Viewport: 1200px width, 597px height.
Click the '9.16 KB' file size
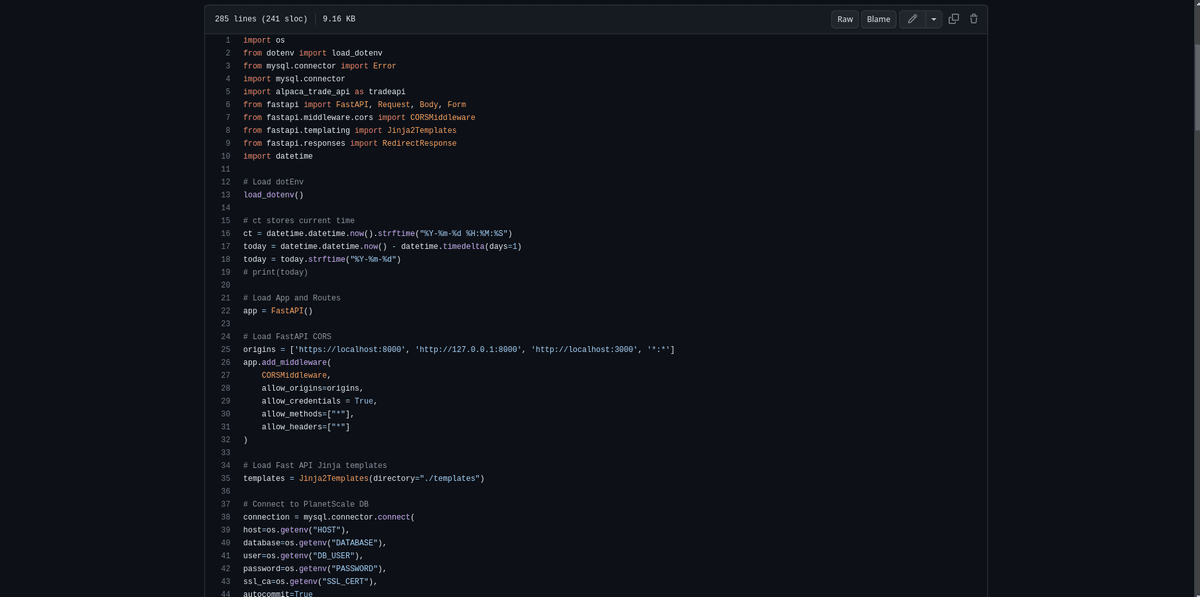point(339,19)
